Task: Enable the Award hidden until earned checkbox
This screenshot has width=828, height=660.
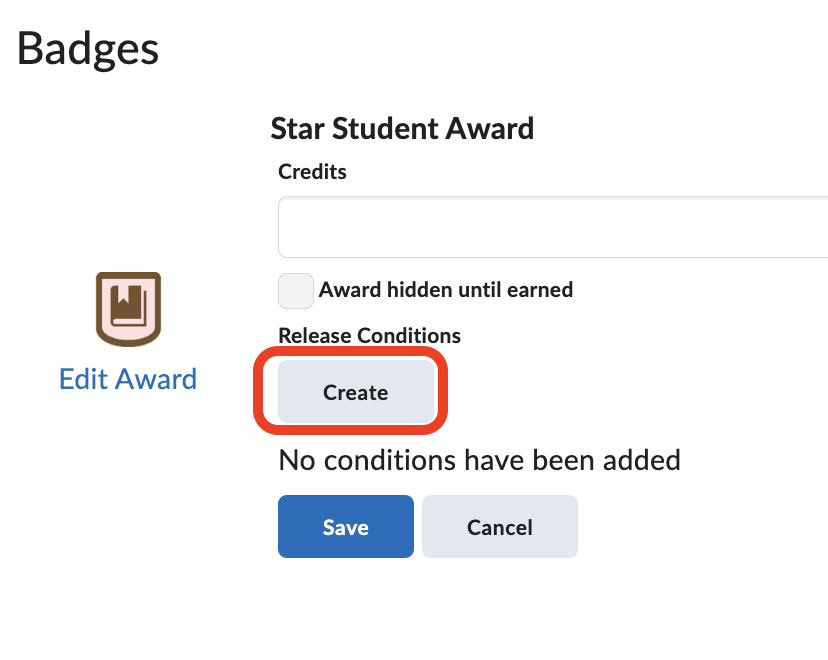Action: coord(295,291)
